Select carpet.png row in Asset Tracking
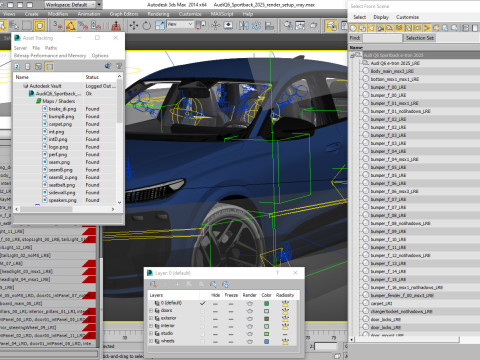 pos(65,124)
